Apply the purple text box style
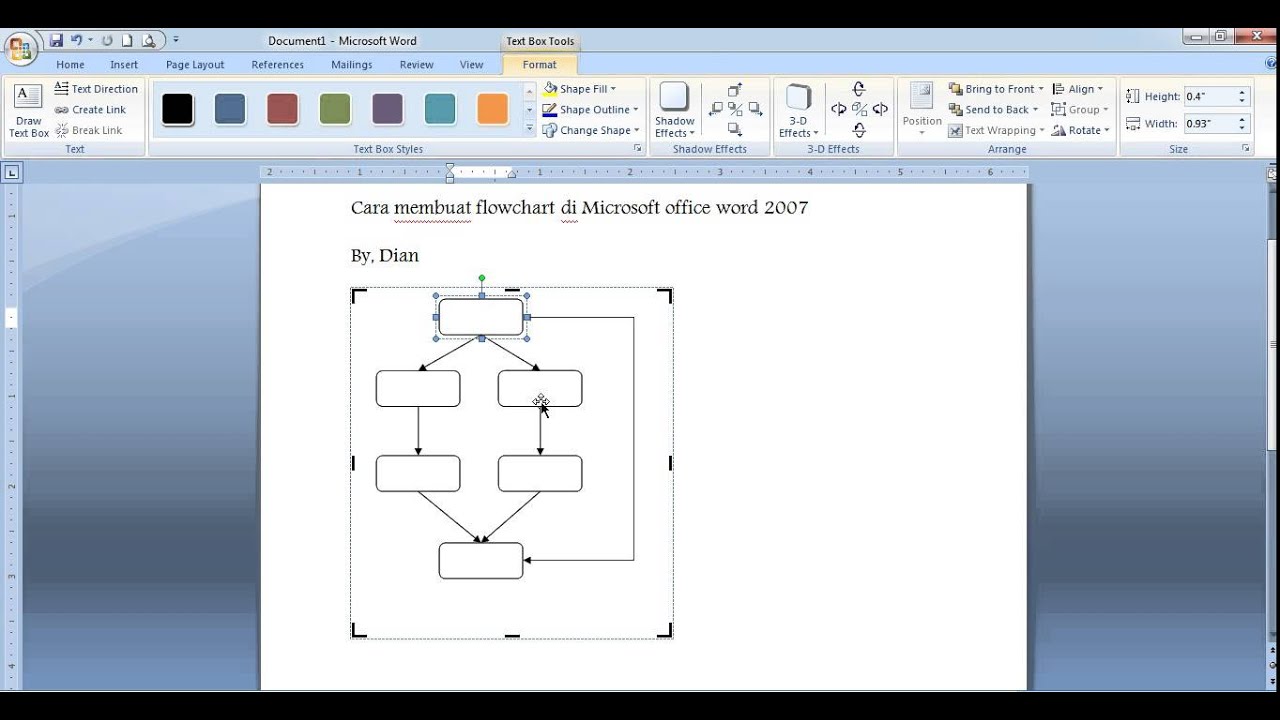The image size is (1280, 720). (387, 109)
